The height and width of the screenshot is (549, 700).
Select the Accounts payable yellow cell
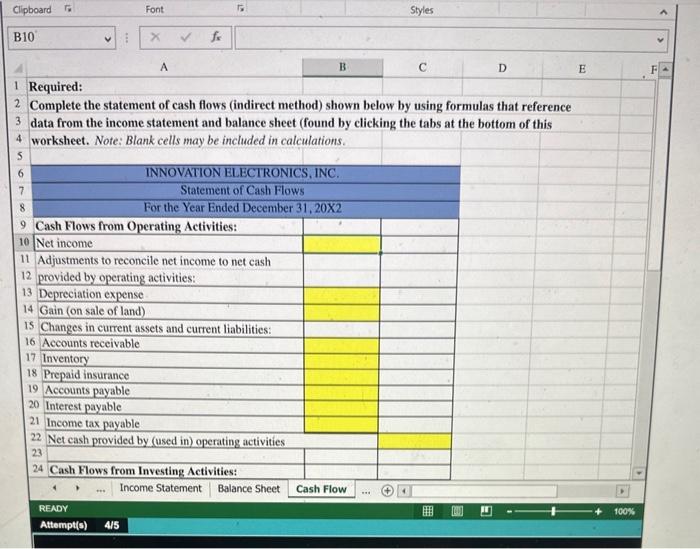pyautogui.click(x=341, y=392)
